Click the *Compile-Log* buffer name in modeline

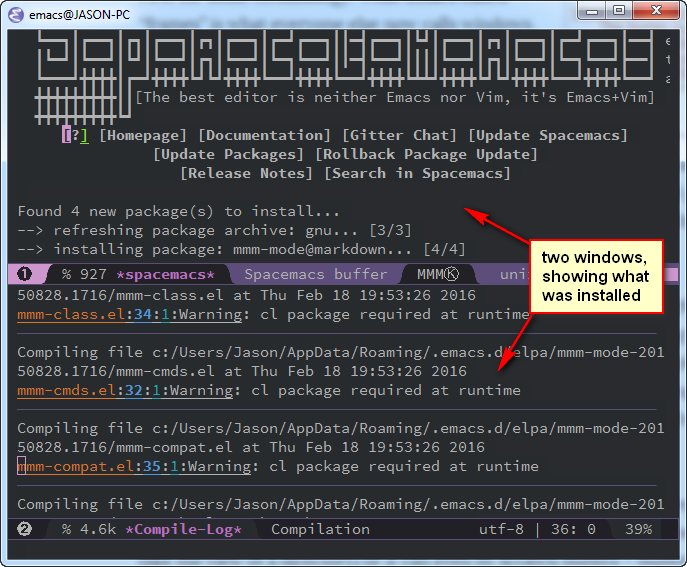(x=183, y=529)
